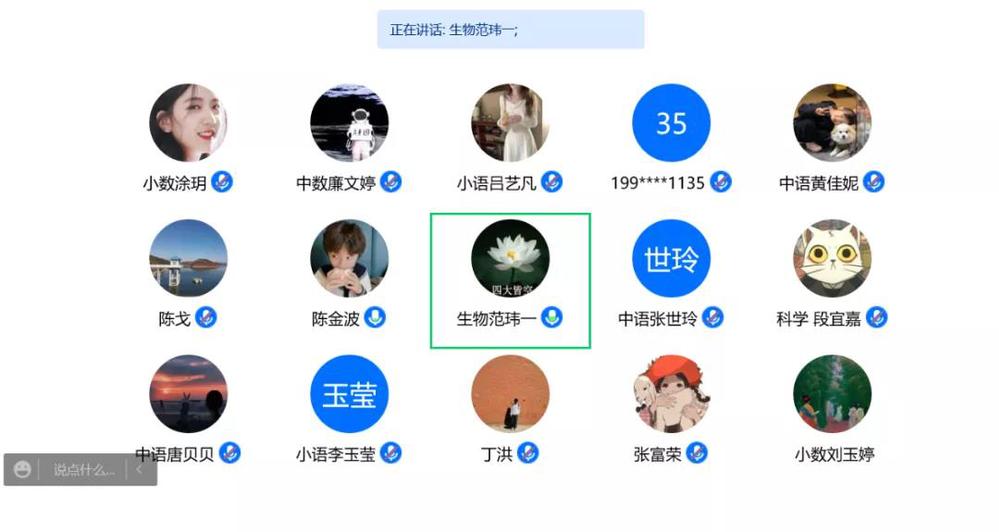Click active mic icon next to 陈金波
Screen dimensions: 999x532
point(375,317)
